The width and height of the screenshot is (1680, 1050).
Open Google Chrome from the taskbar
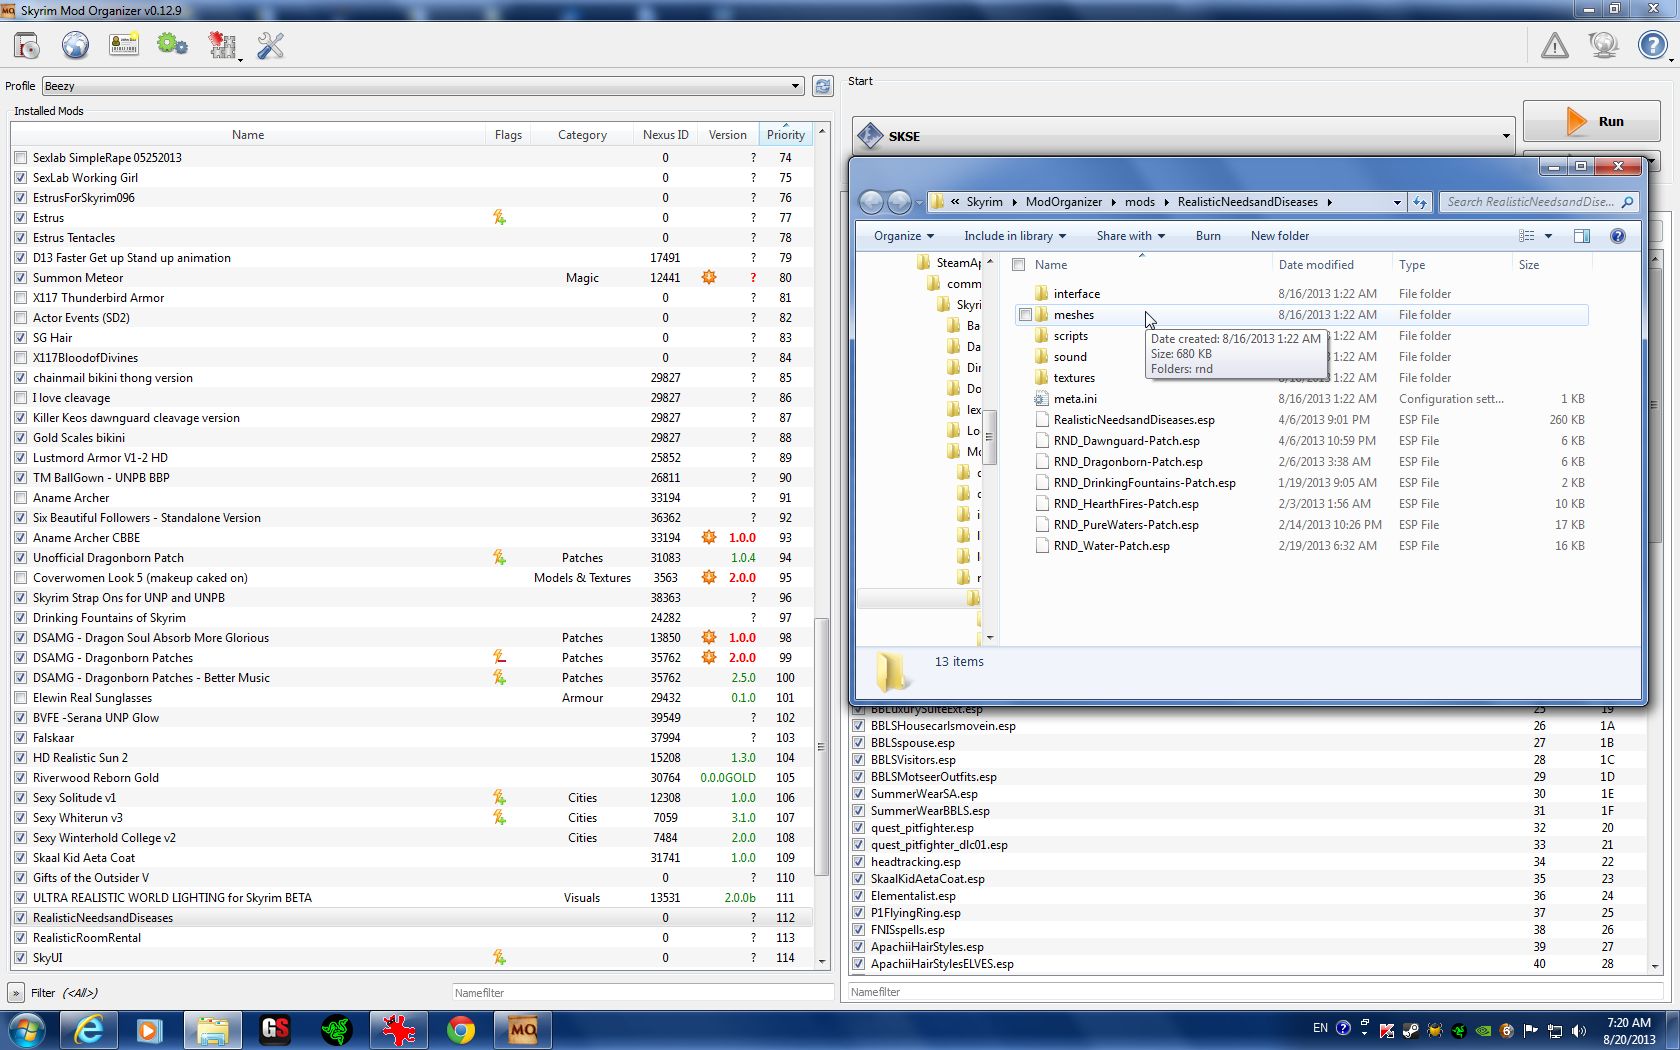point(460,1030)
